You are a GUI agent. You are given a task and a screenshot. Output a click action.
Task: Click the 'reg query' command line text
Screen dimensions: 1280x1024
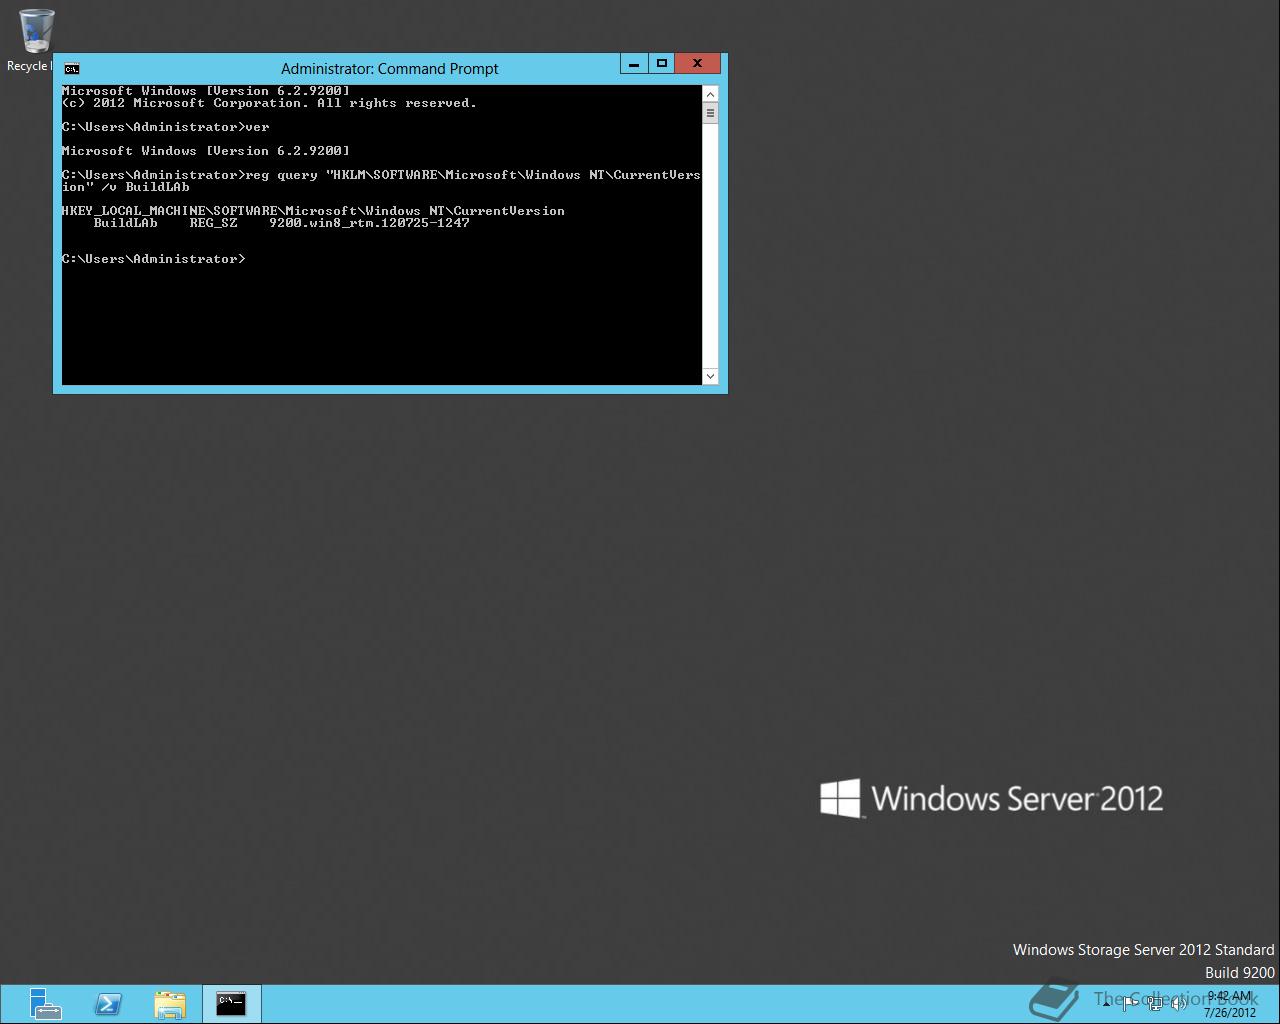click(381, 181)
